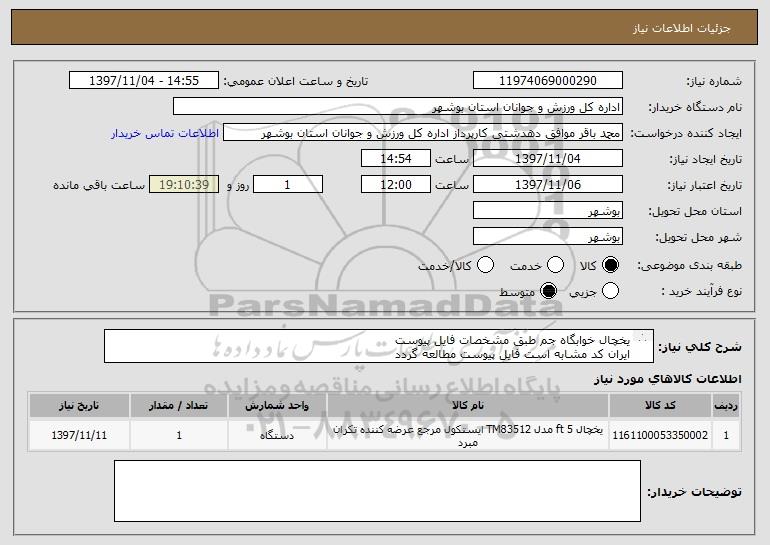Click the واحد شمارش column header

click(x=277, y=406)
